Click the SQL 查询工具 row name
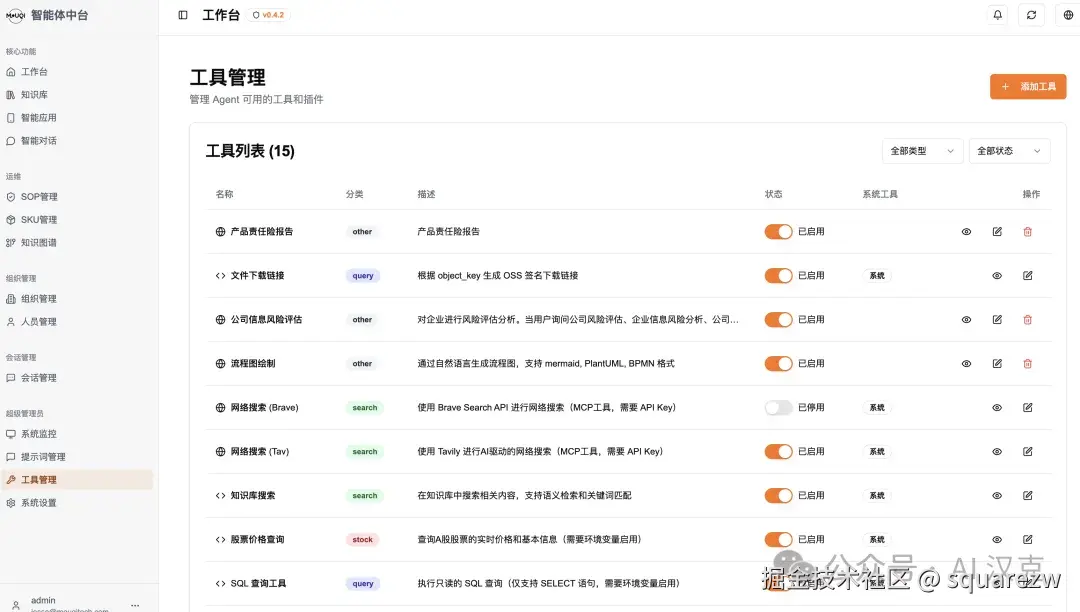 click(x=258, y=584)
